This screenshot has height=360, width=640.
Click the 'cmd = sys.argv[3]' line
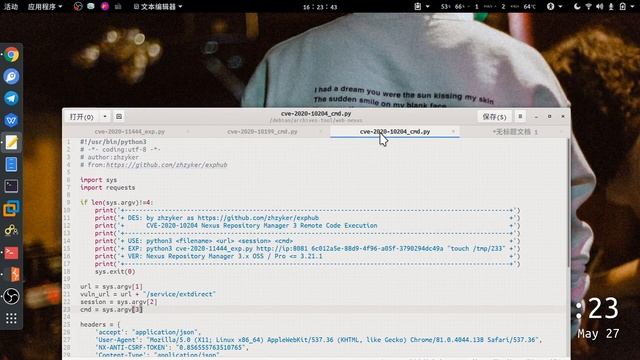click(111, 309)
